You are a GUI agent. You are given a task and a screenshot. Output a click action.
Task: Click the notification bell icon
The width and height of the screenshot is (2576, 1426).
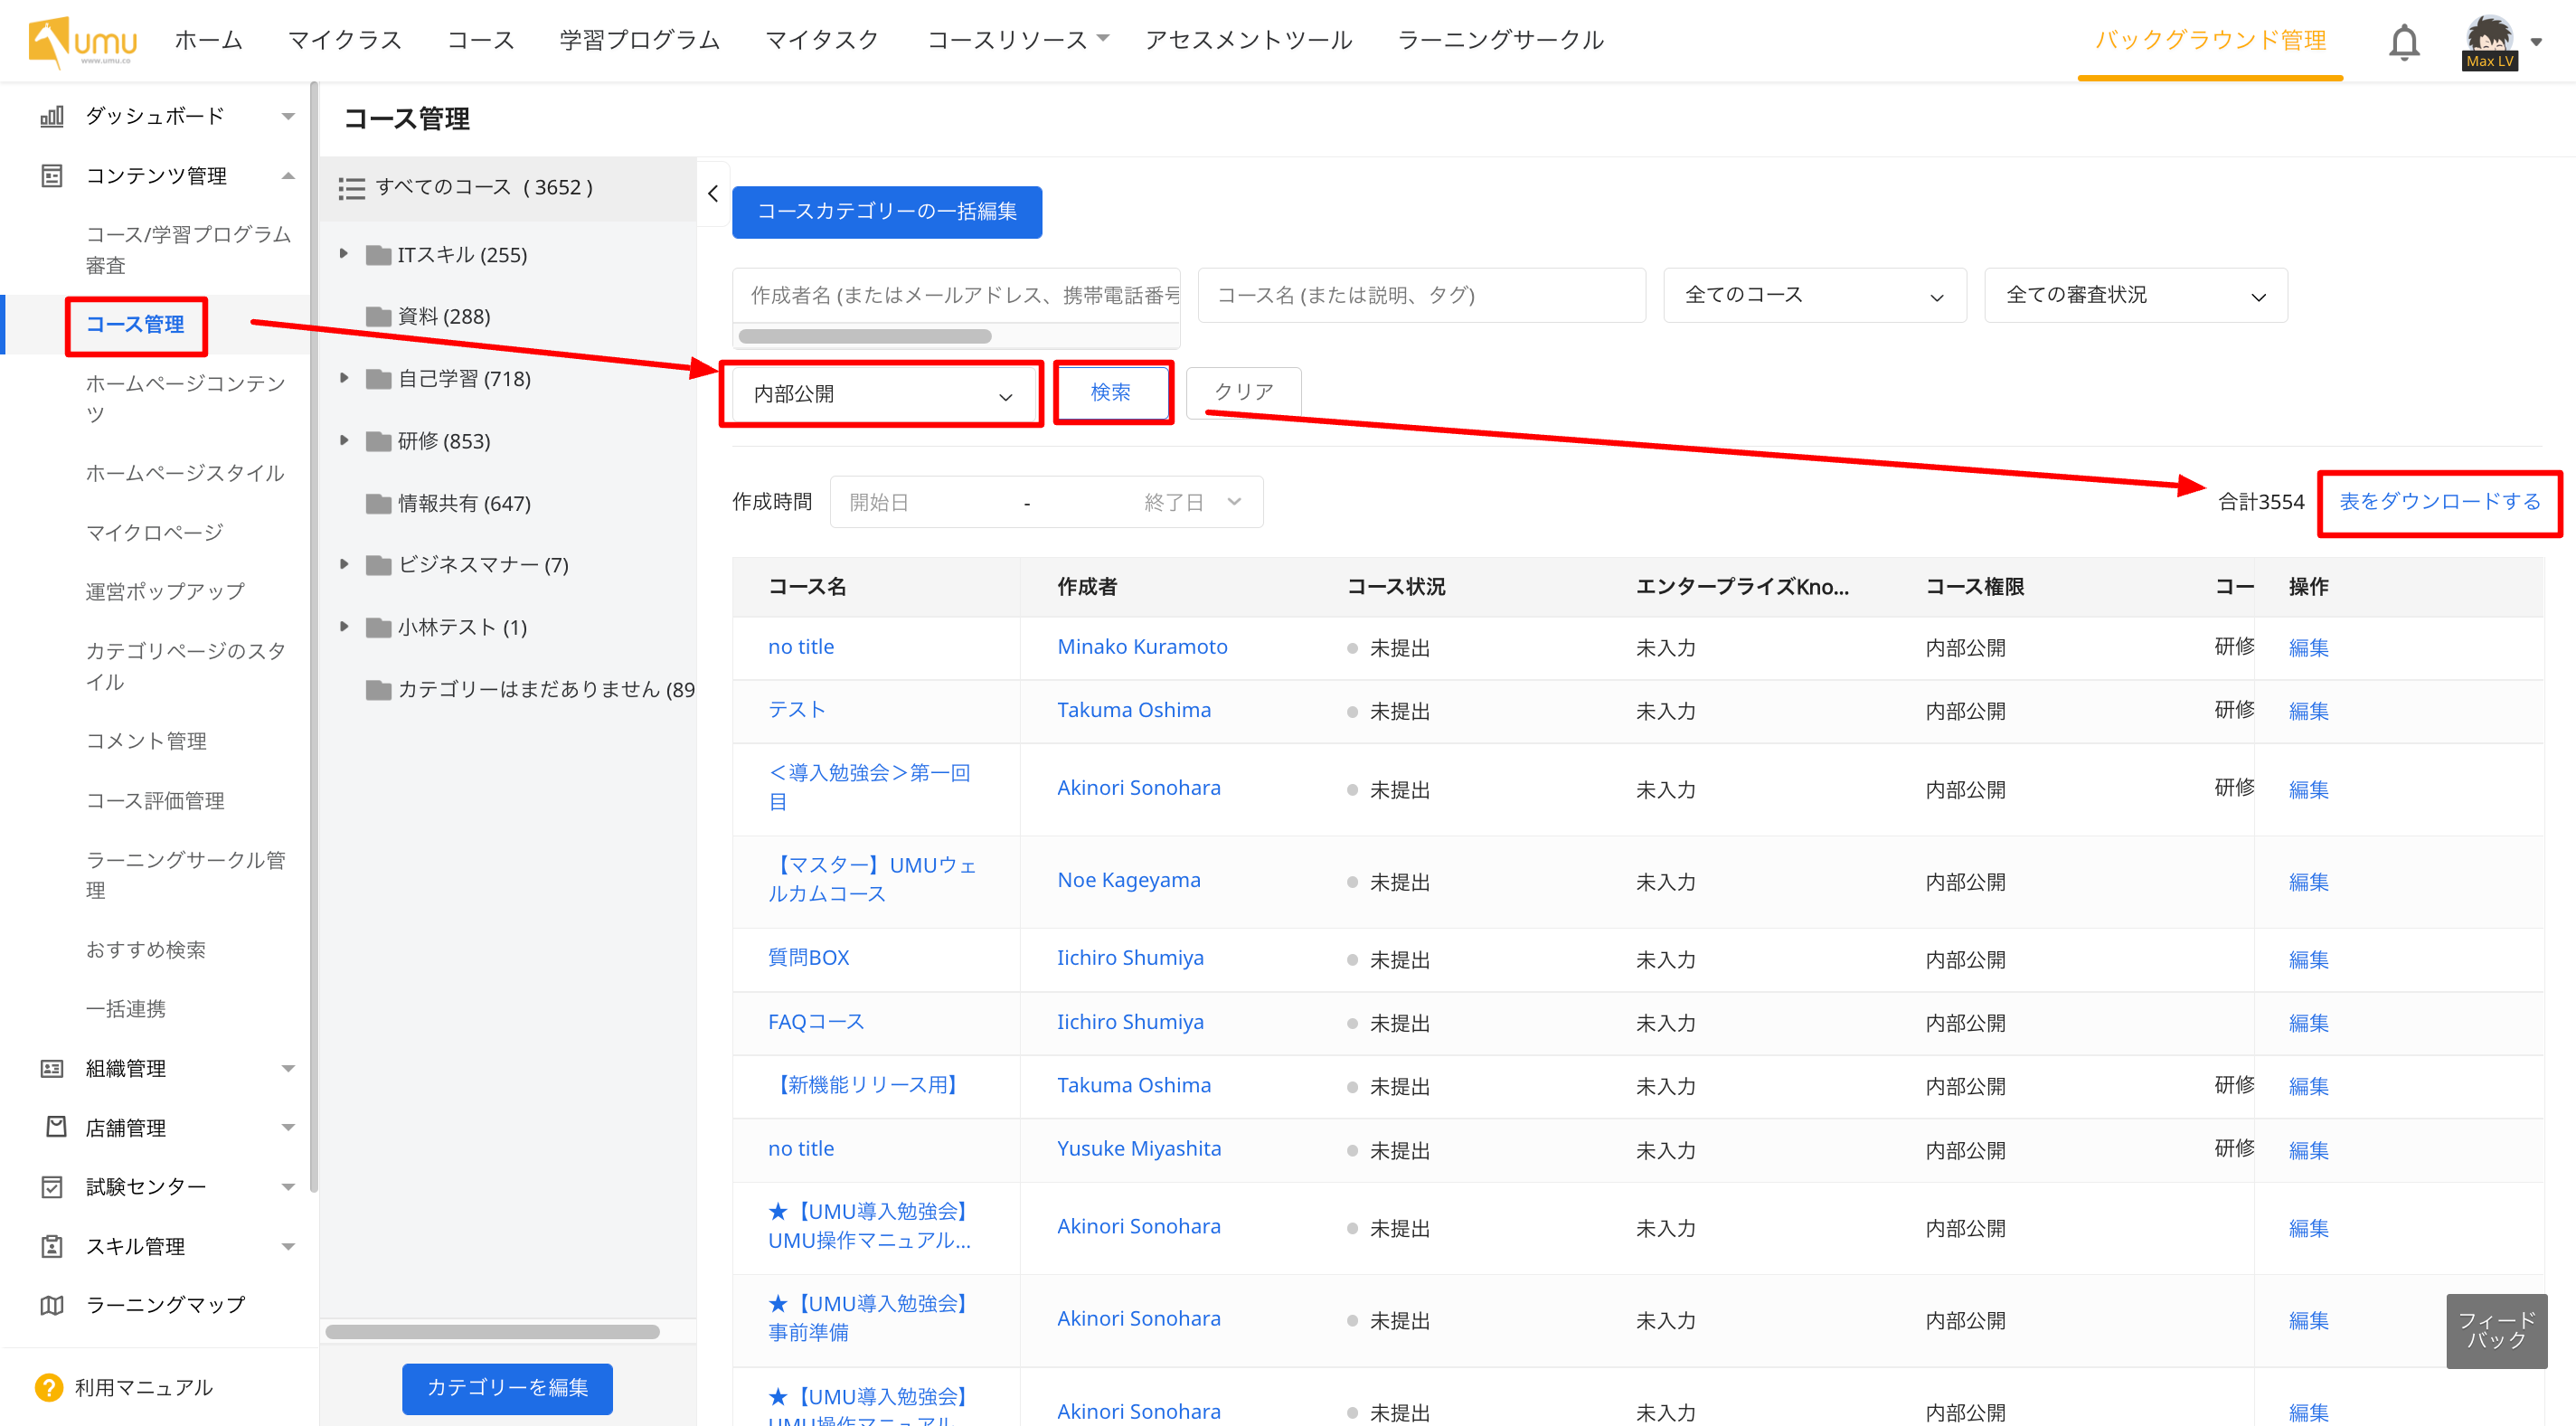2403,42
